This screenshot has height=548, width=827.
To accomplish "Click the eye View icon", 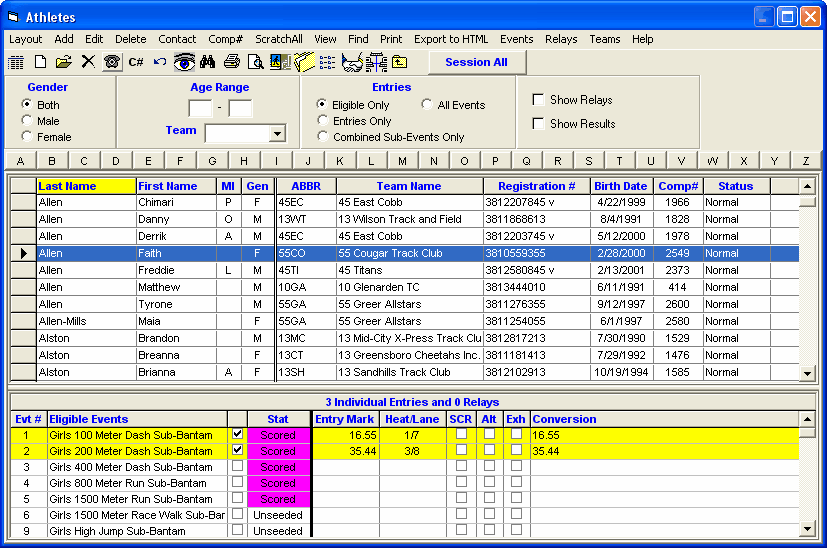I will pyautogui.click(x=184, y=62).
